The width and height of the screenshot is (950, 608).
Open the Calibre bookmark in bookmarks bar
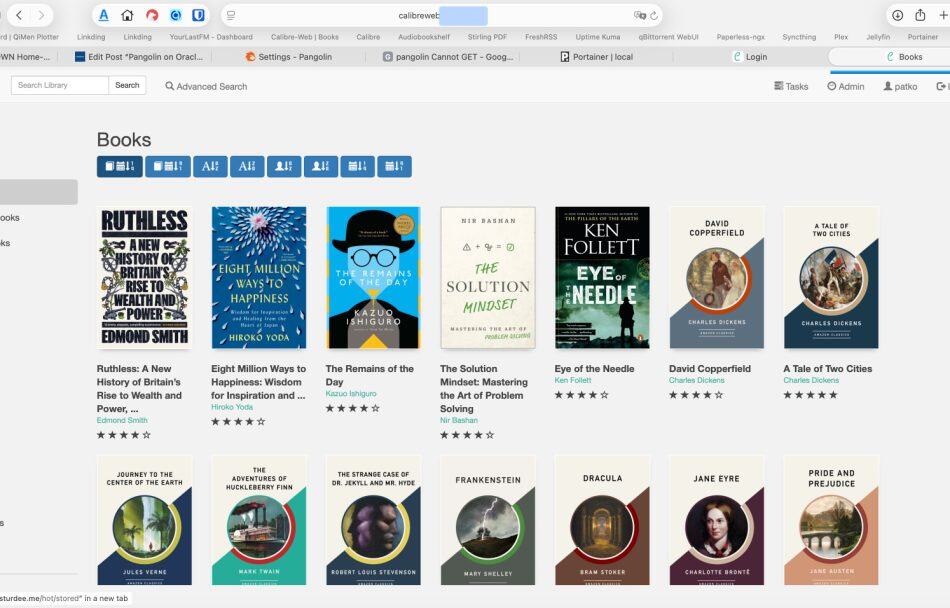click(x=368, y=36)
